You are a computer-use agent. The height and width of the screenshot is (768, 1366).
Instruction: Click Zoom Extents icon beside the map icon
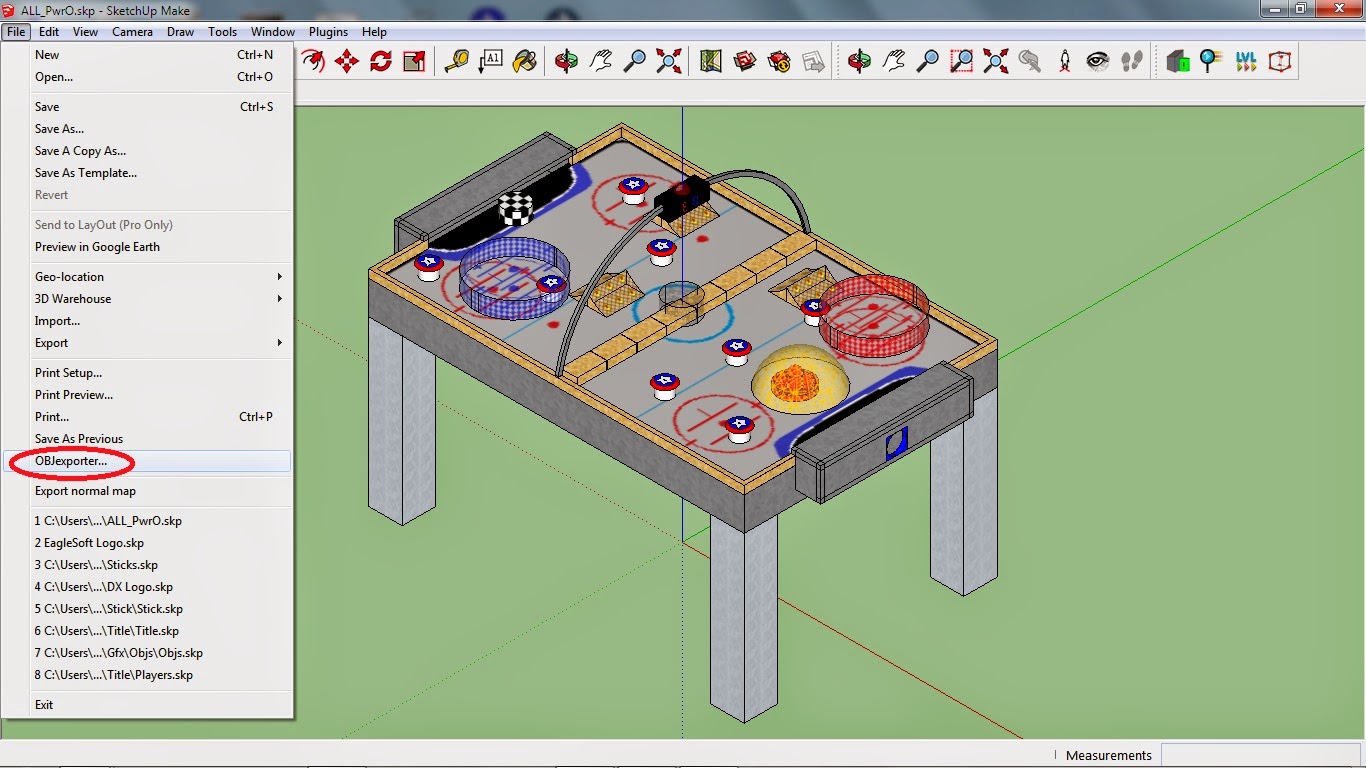[669, 61]
